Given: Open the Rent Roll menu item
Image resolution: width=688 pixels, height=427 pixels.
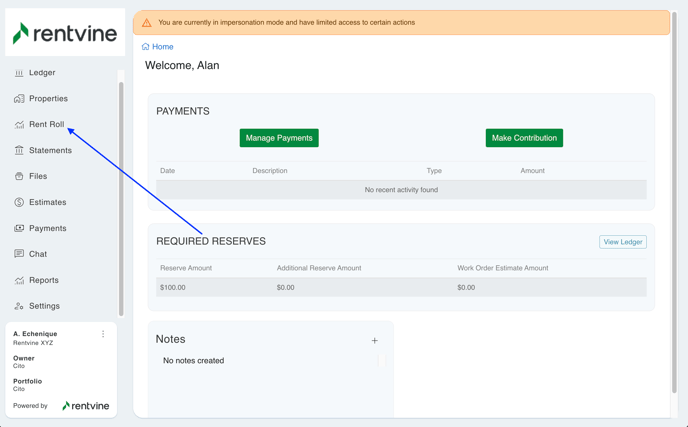Looking at the screenshot, I should click(x=46, y=125).
